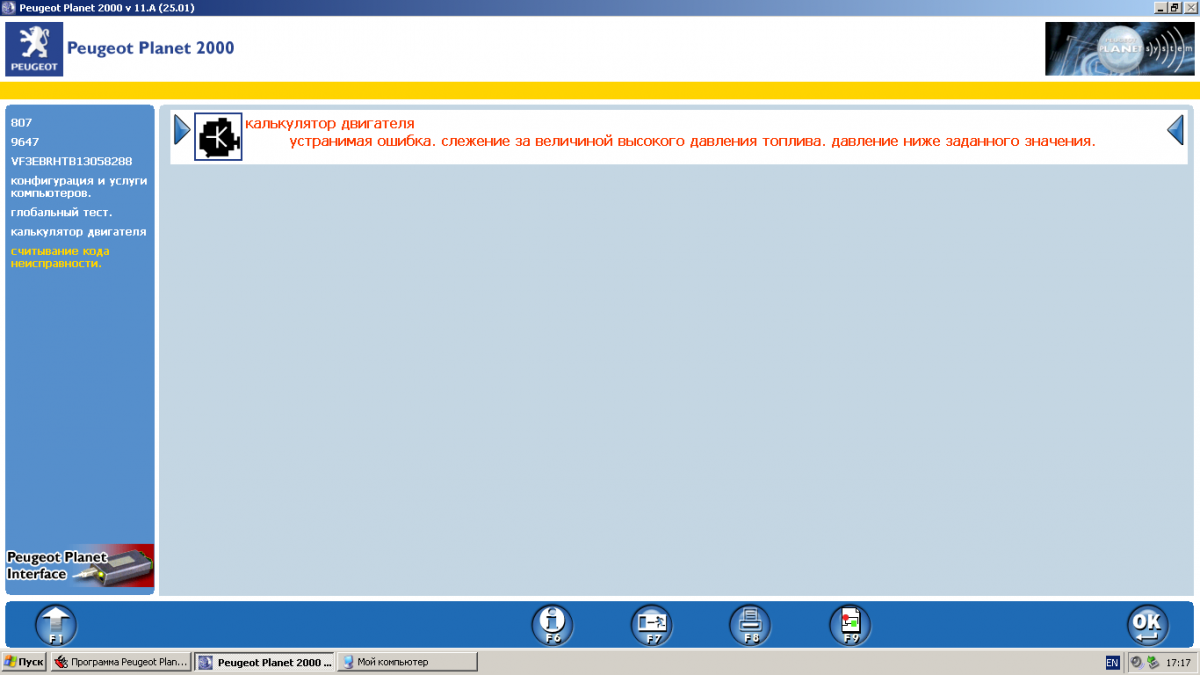Select 'калькулятор двигателя' in sidebar
Image resolution: width=1200 pixels, height=675 pixels.
[79, 232]
